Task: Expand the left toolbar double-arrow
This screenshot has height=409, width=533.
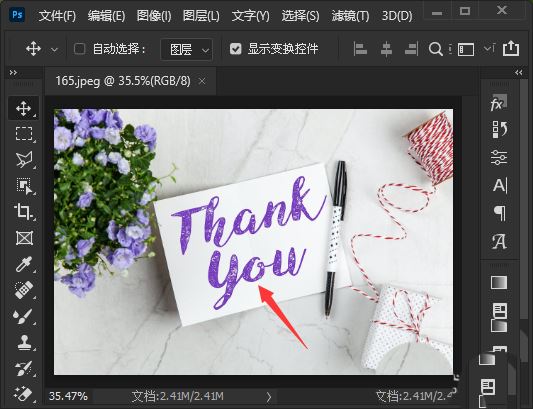Action: [13, 73]
